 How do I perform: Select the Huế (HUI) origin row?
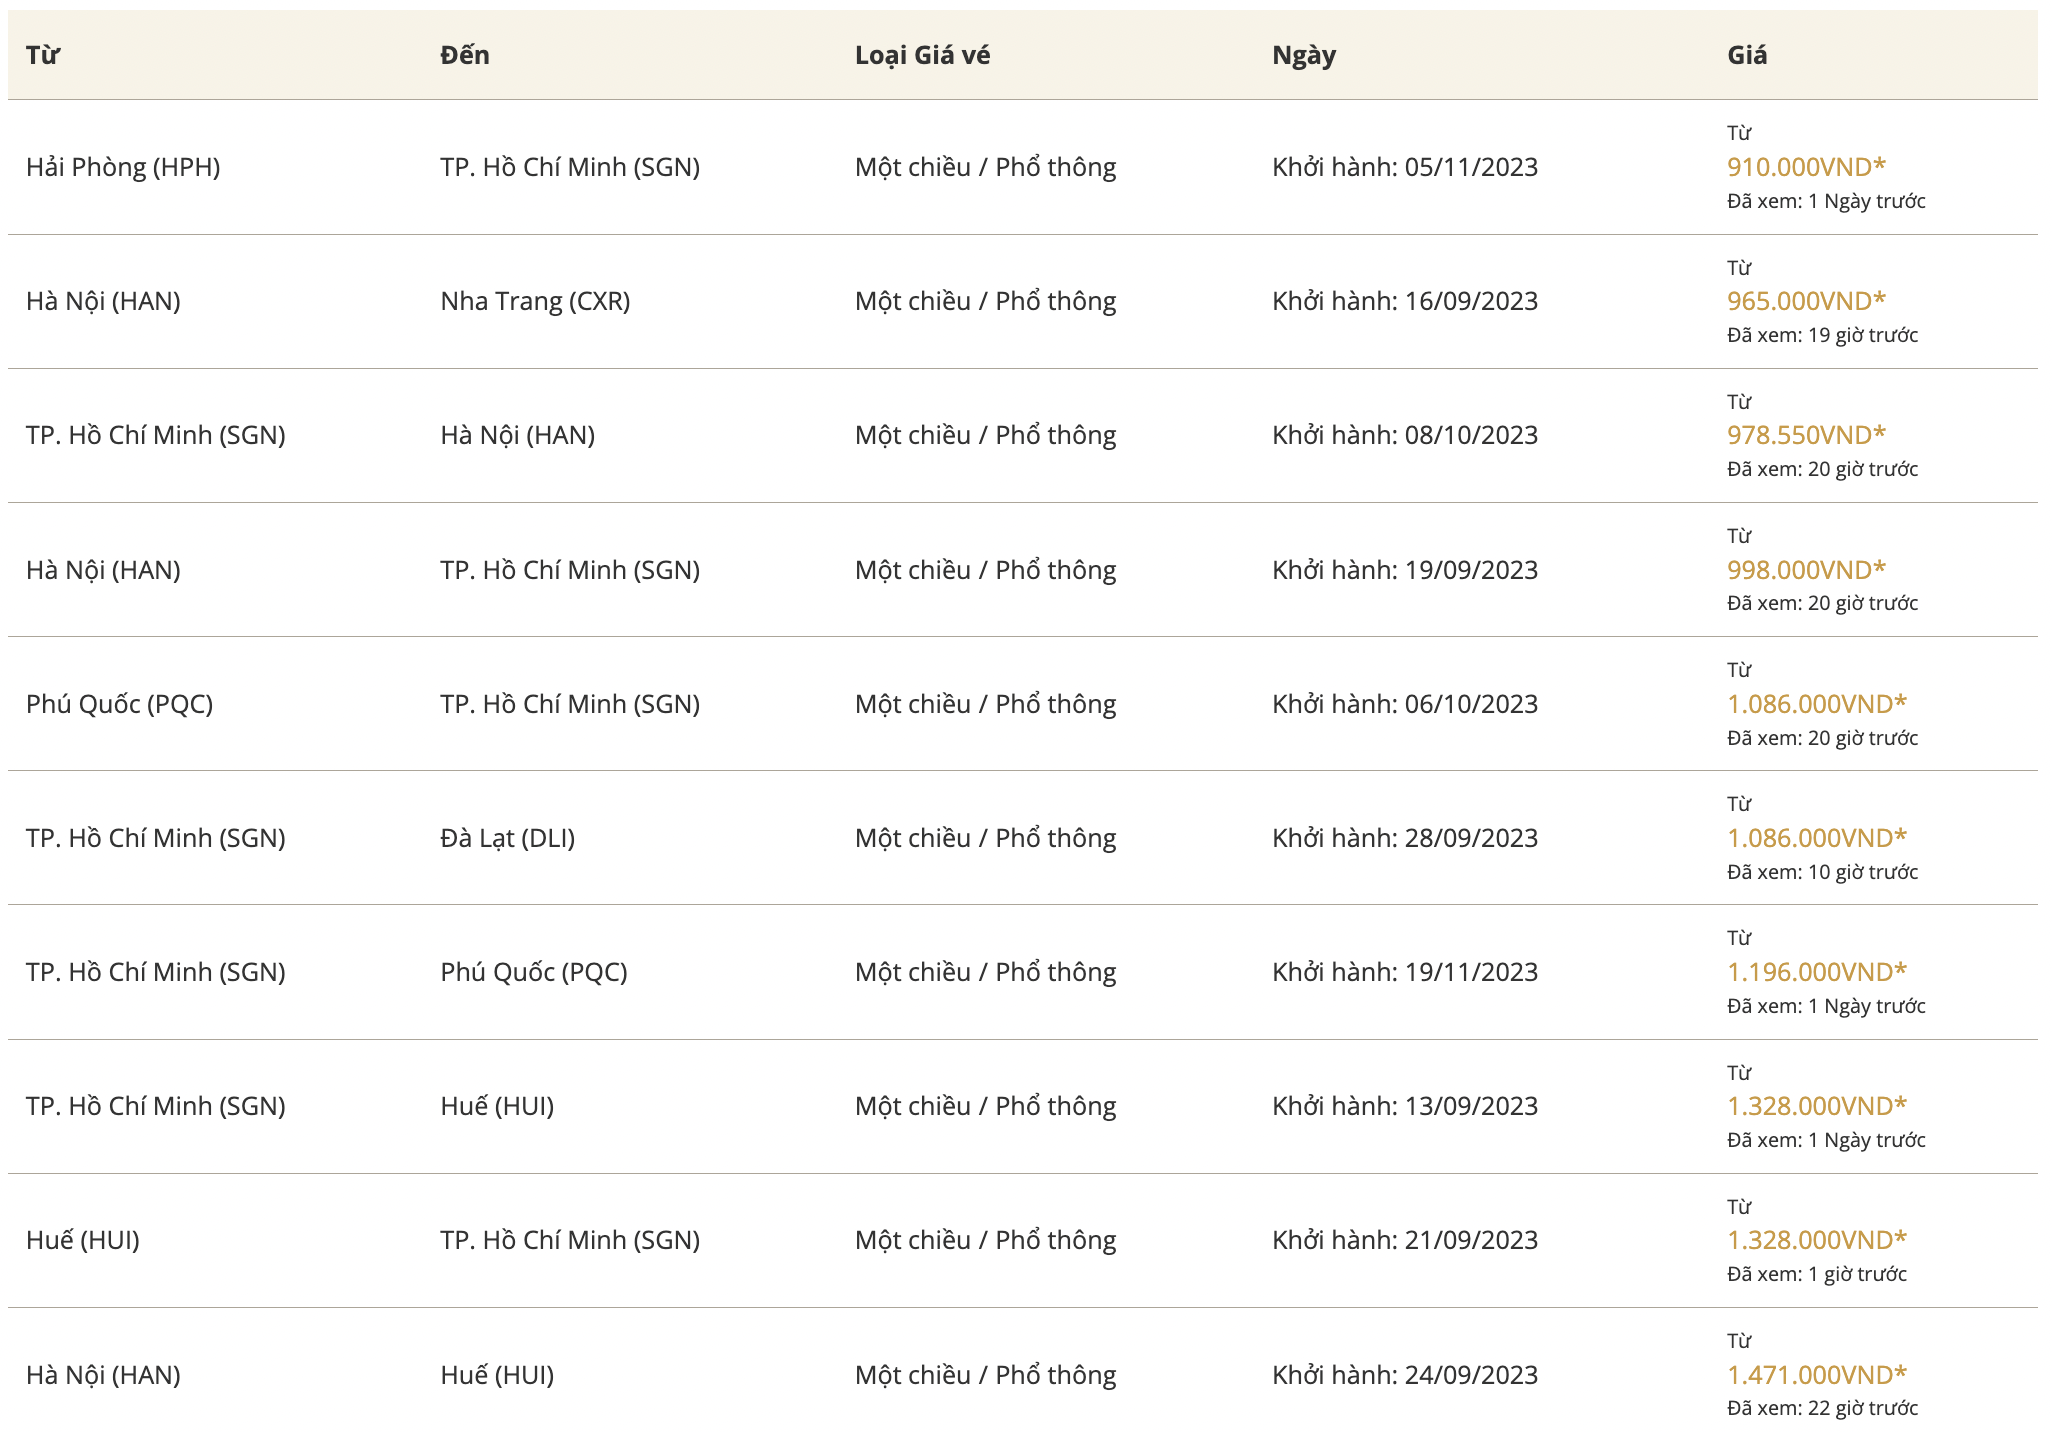[83, 1240]
